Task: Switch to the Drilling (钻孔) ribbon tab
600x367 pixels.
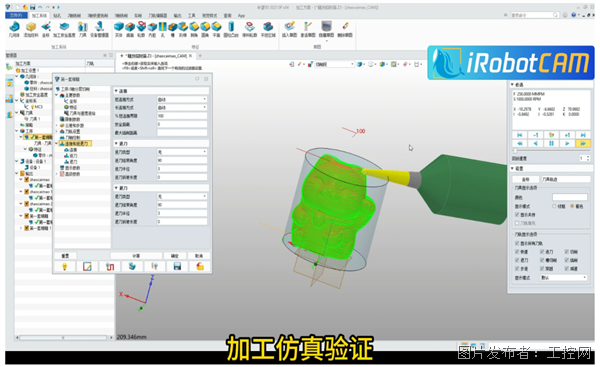Action: click(57, 16)
